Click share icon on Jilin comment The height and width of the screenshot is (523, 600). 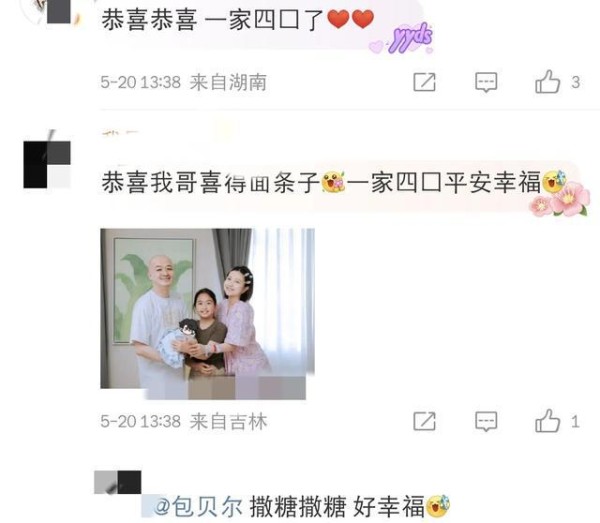click(x=424, y=421)
